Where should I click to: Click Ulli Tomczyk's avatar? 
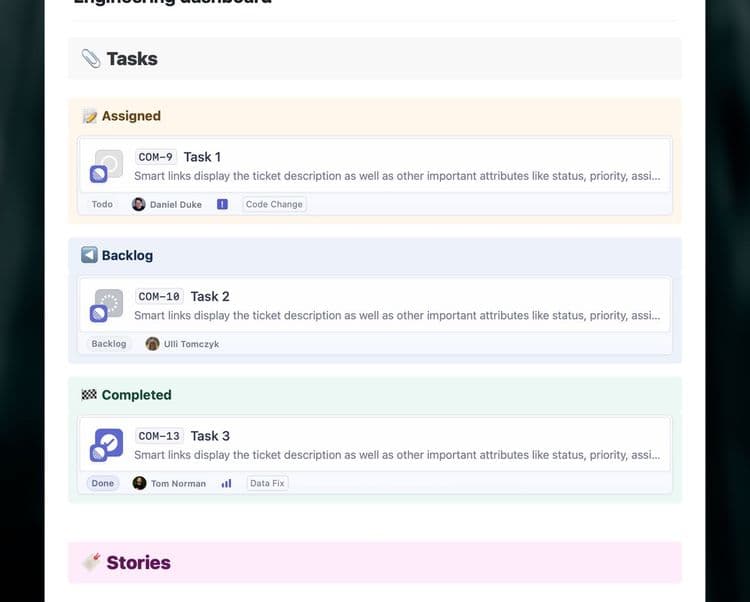[152, 344]
